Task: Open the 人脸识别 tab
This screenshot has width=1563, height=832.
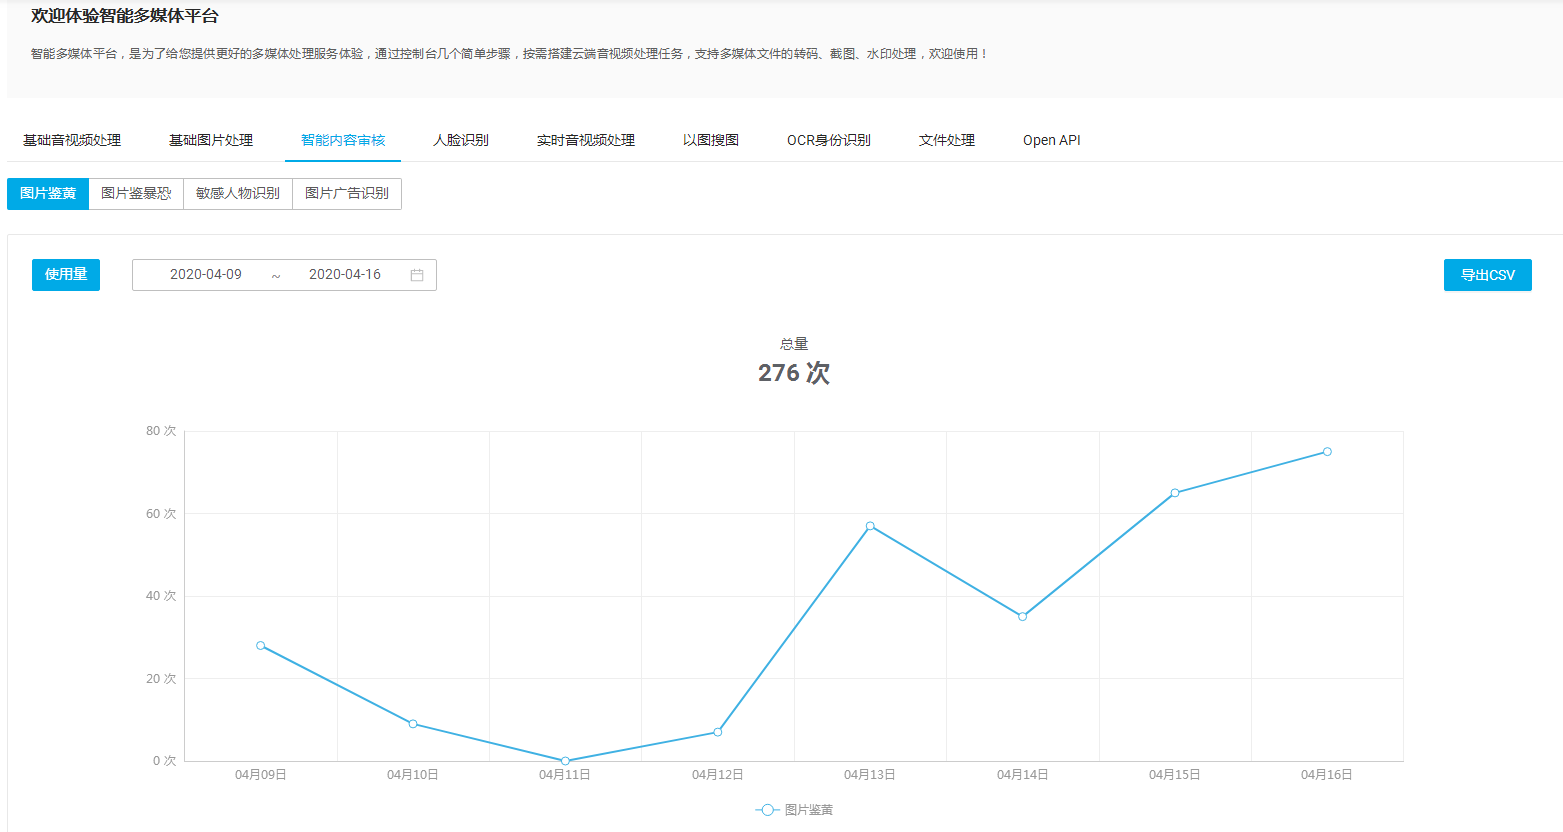Action: (x=461, y=140)
